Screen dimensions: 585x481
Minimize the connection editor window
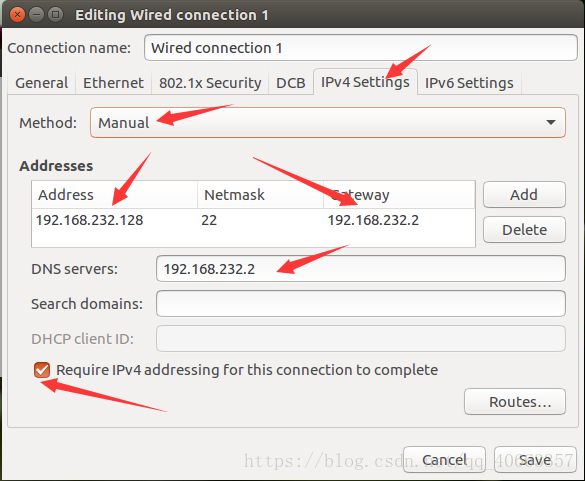(x=37, y=15)
